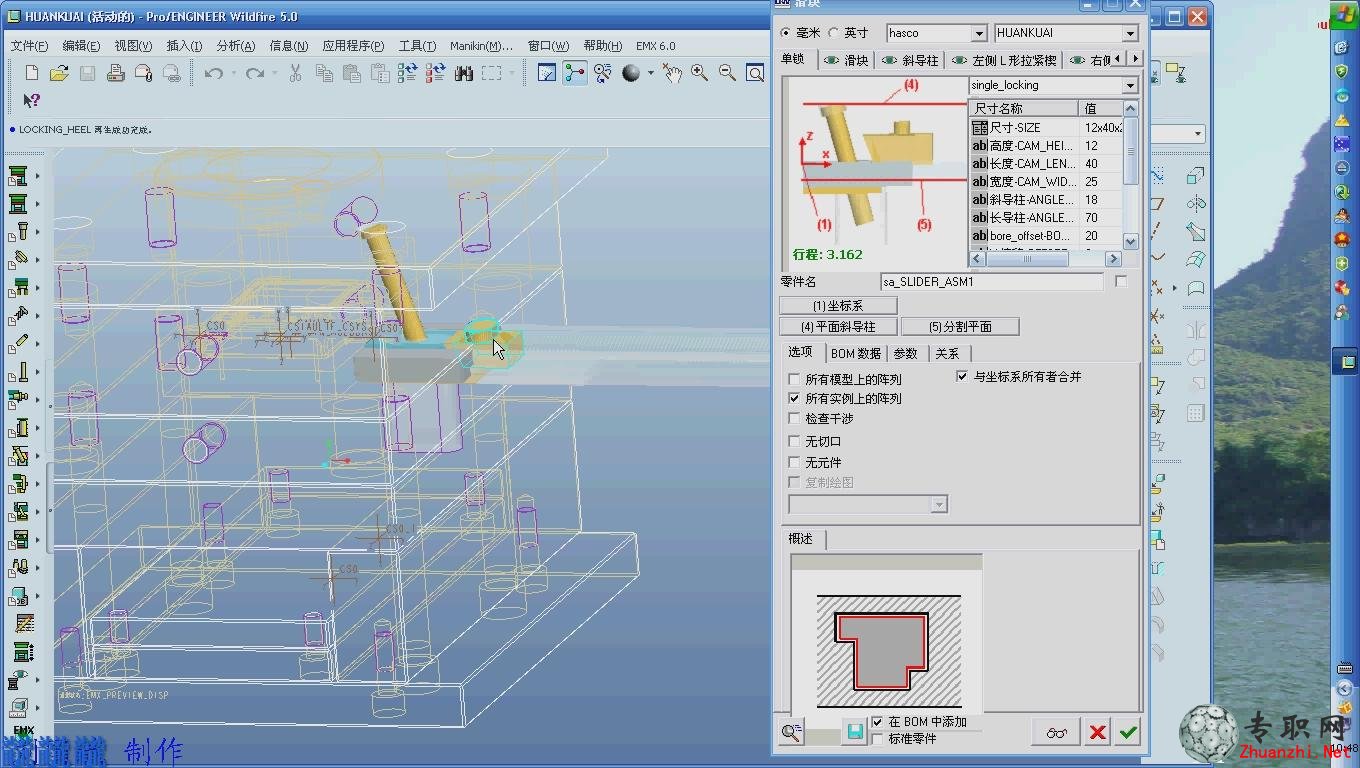Click the New file icon
Screen dimensions: 1360x768
(31, 73)
